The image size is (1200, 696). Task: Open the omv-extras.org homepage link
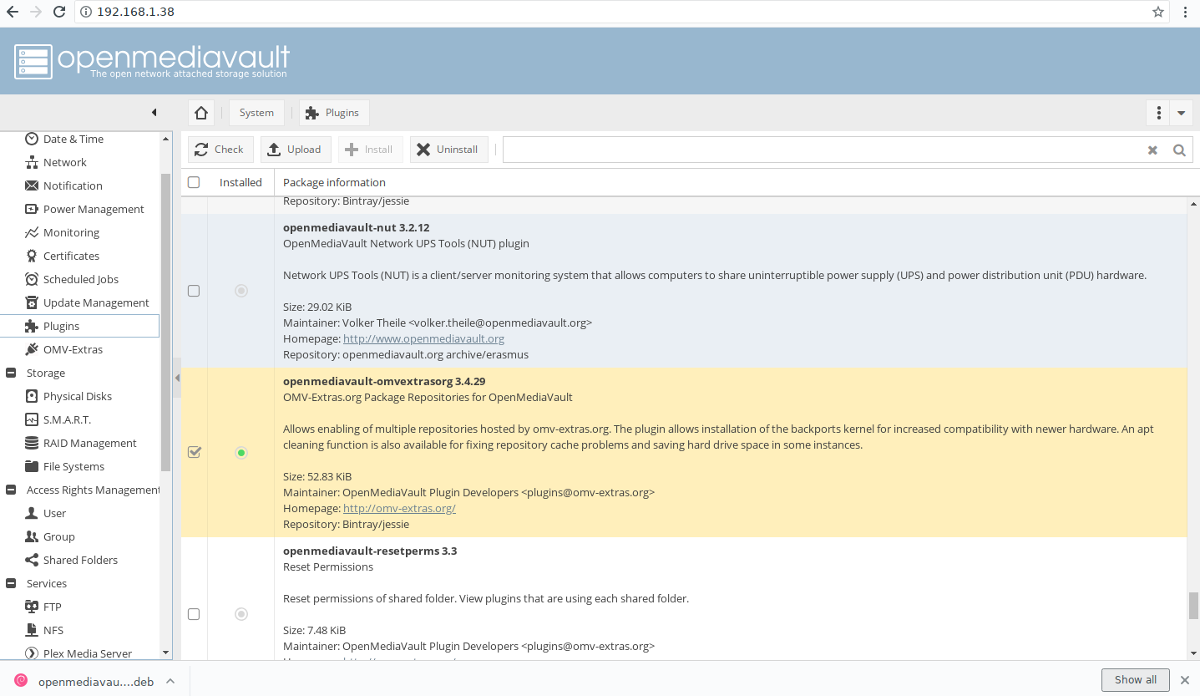pyautogui.click(x=399, y=508)
